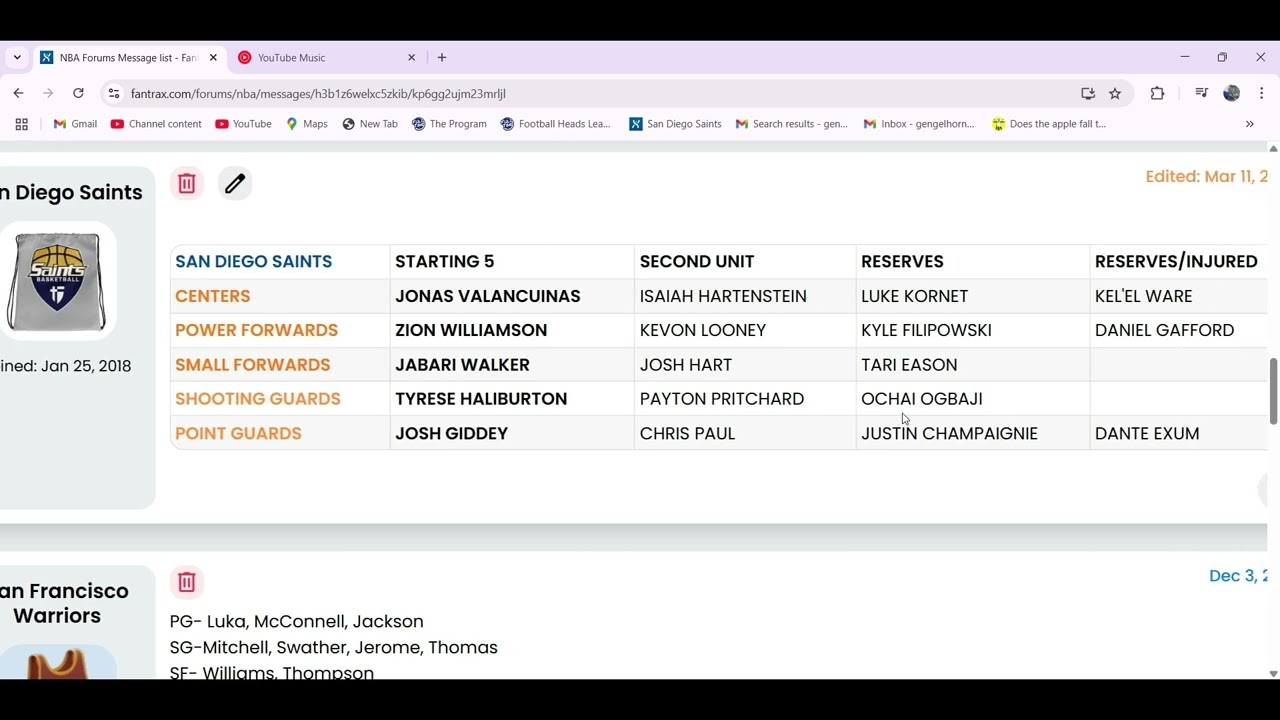Select the JOSH HART cell
The image size is (1280, 720).
(745, 365)
